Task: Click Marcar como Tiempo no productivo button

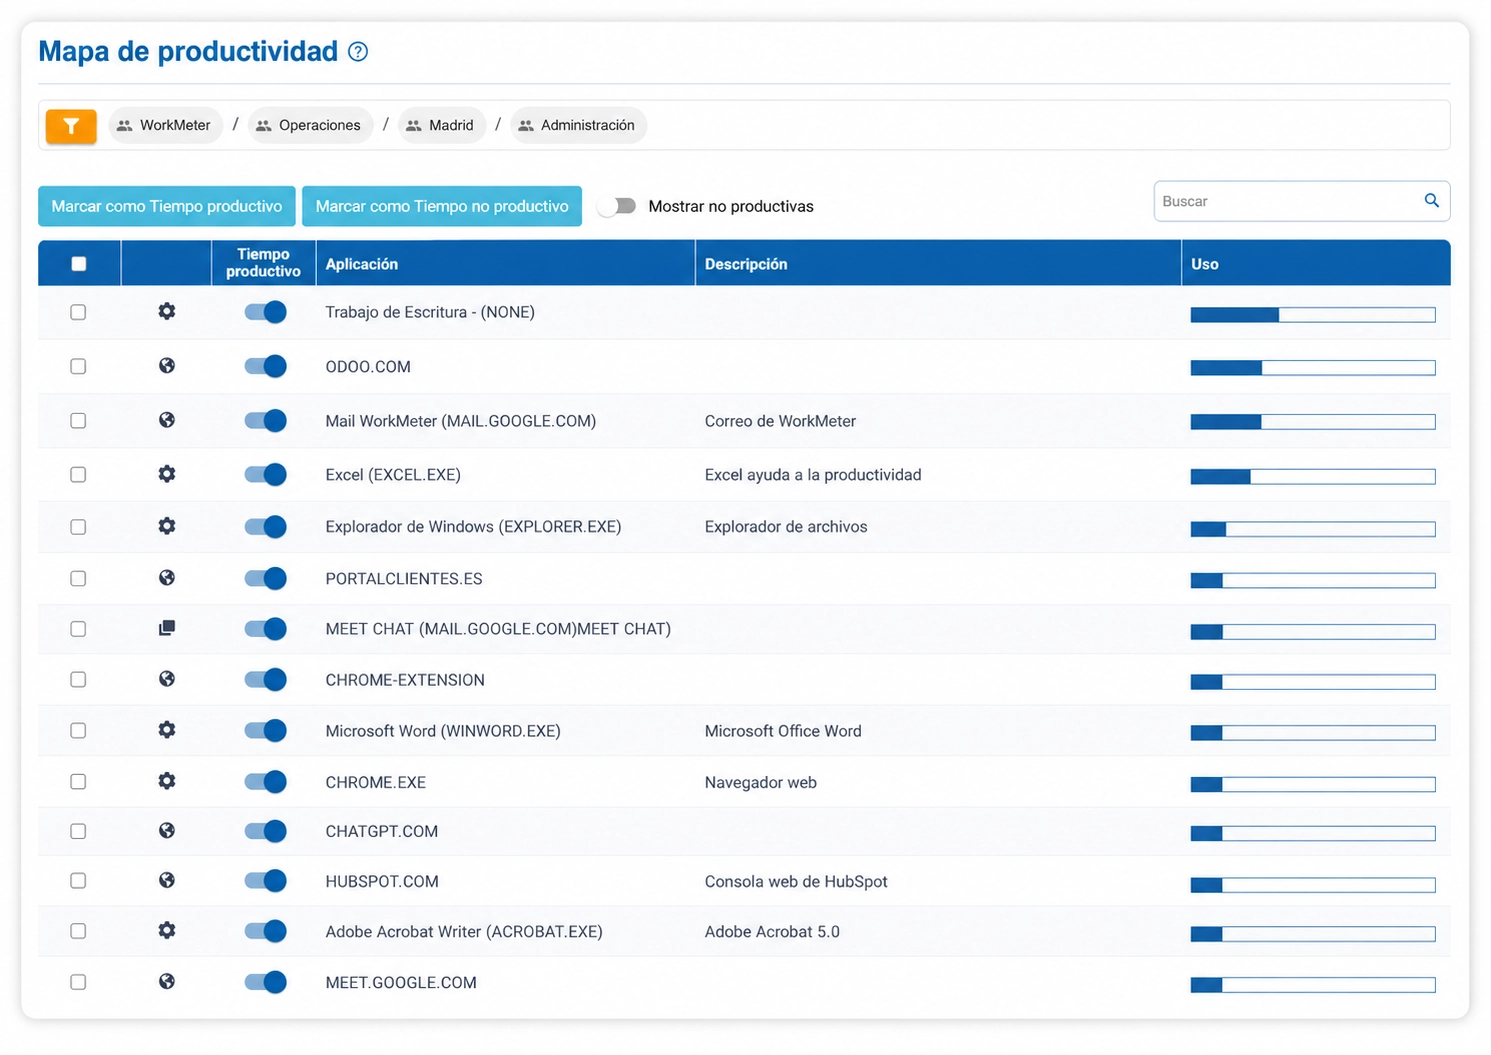Action: pyautogui.click(x=442, y=206)
